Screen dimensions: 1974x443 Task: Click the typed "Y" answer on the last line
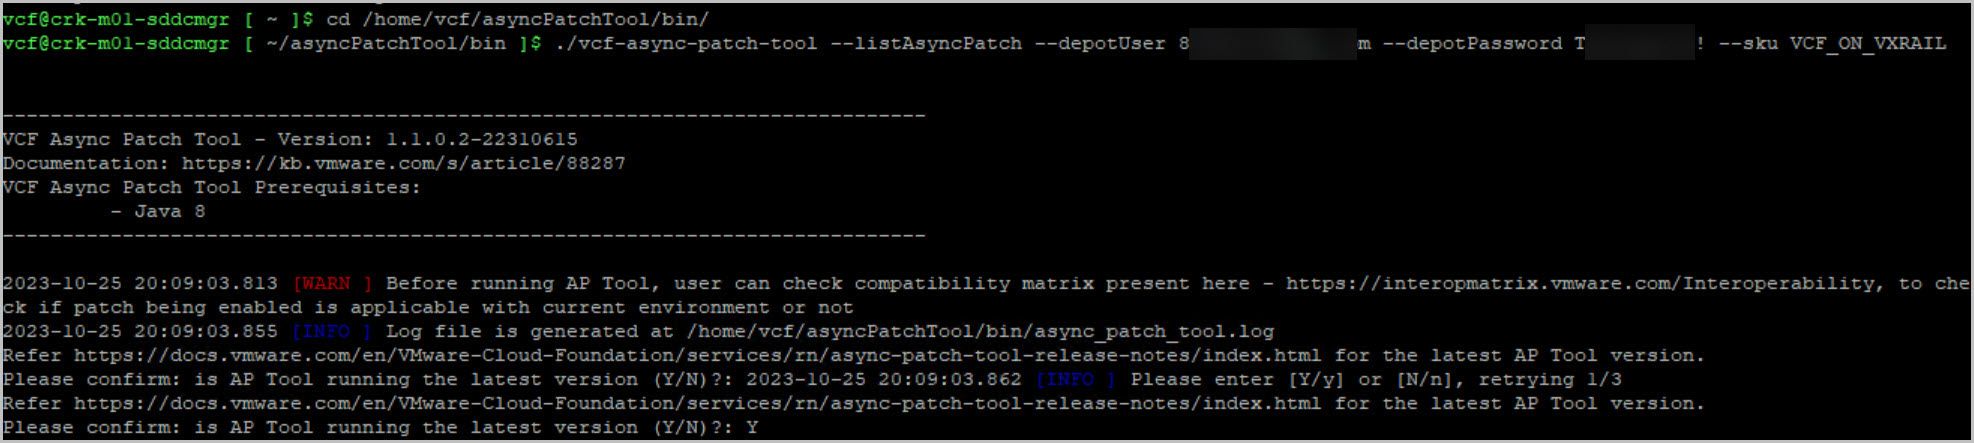pos(752,427)
